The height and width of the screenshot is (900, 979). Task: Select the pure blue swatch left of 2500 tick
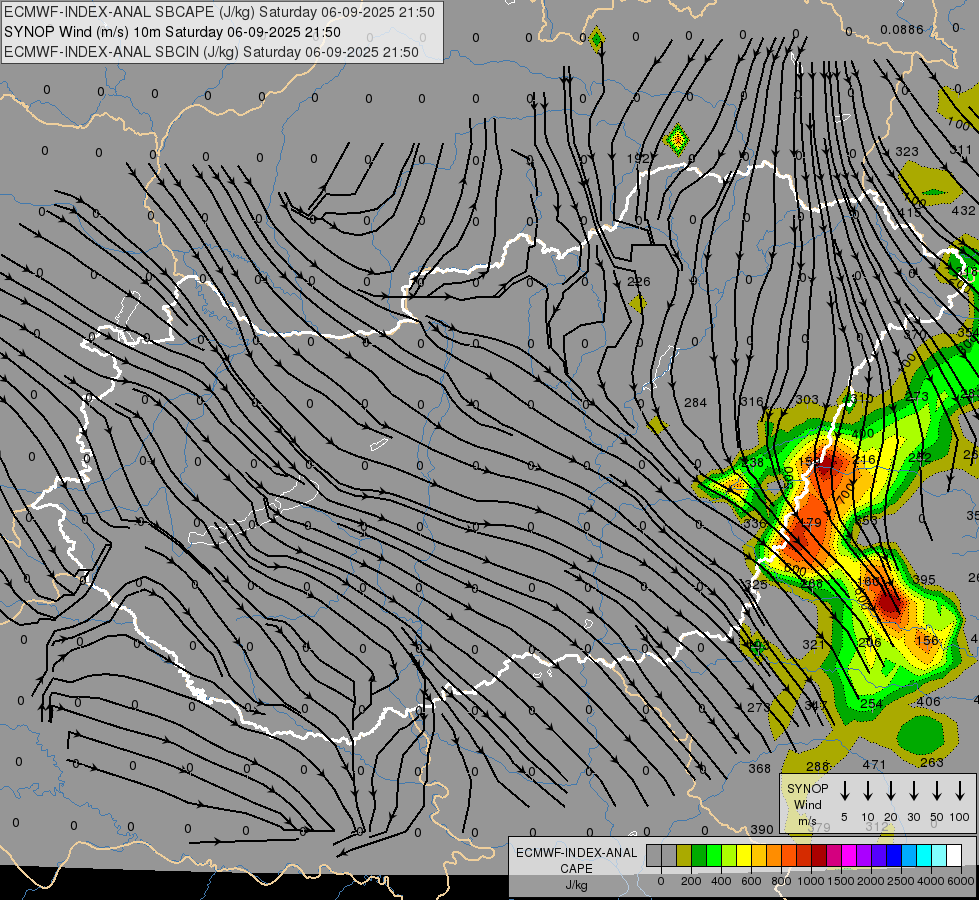click(893, 856)
